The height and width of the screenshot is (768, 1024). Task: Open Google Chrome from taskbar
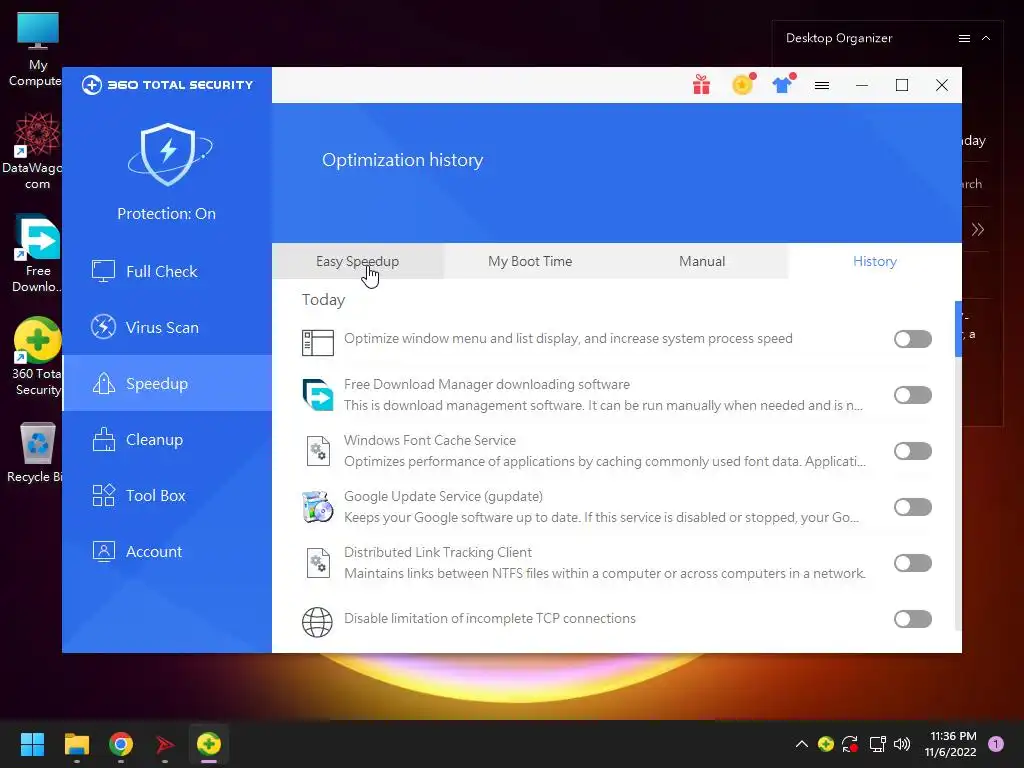(x=121, y=744)
